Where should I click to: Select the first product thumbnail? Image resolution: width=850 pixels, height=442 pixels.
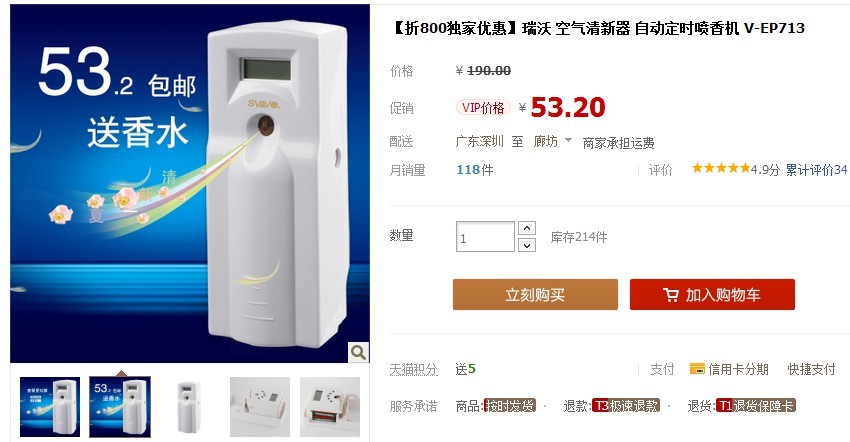(50, 407)
